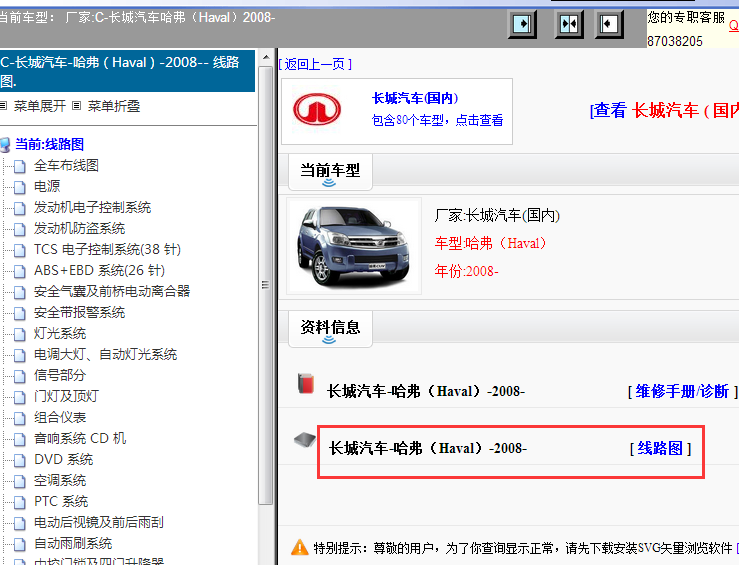This screenshot has height=565, width=739.
Task: Click page icon beside TCS 电子控制系统(38 针)
Action: [x=20, y=250]
